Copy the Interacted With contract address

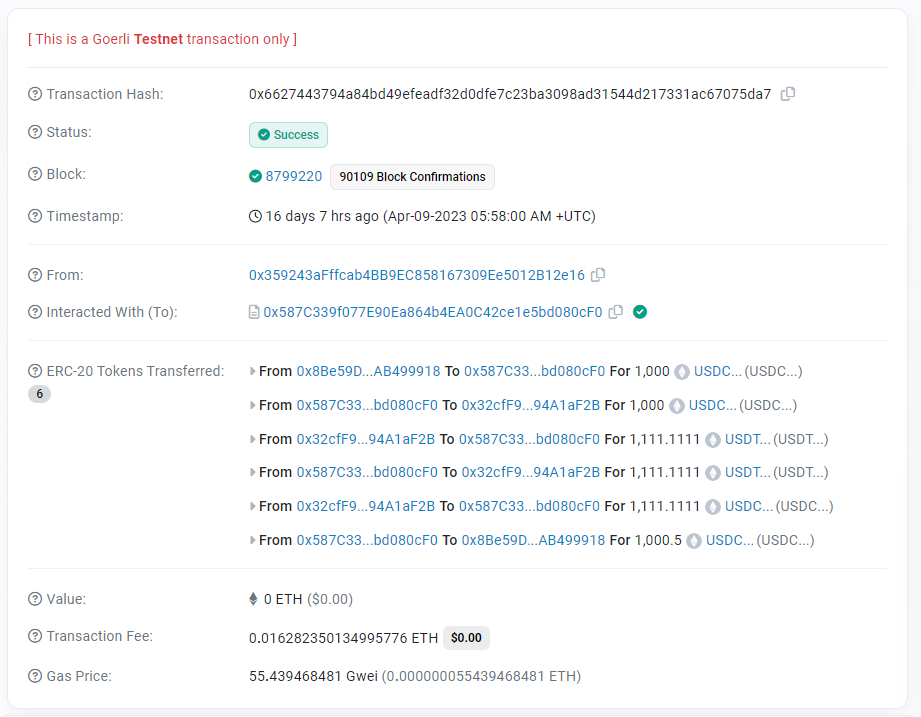coord(616,312)
